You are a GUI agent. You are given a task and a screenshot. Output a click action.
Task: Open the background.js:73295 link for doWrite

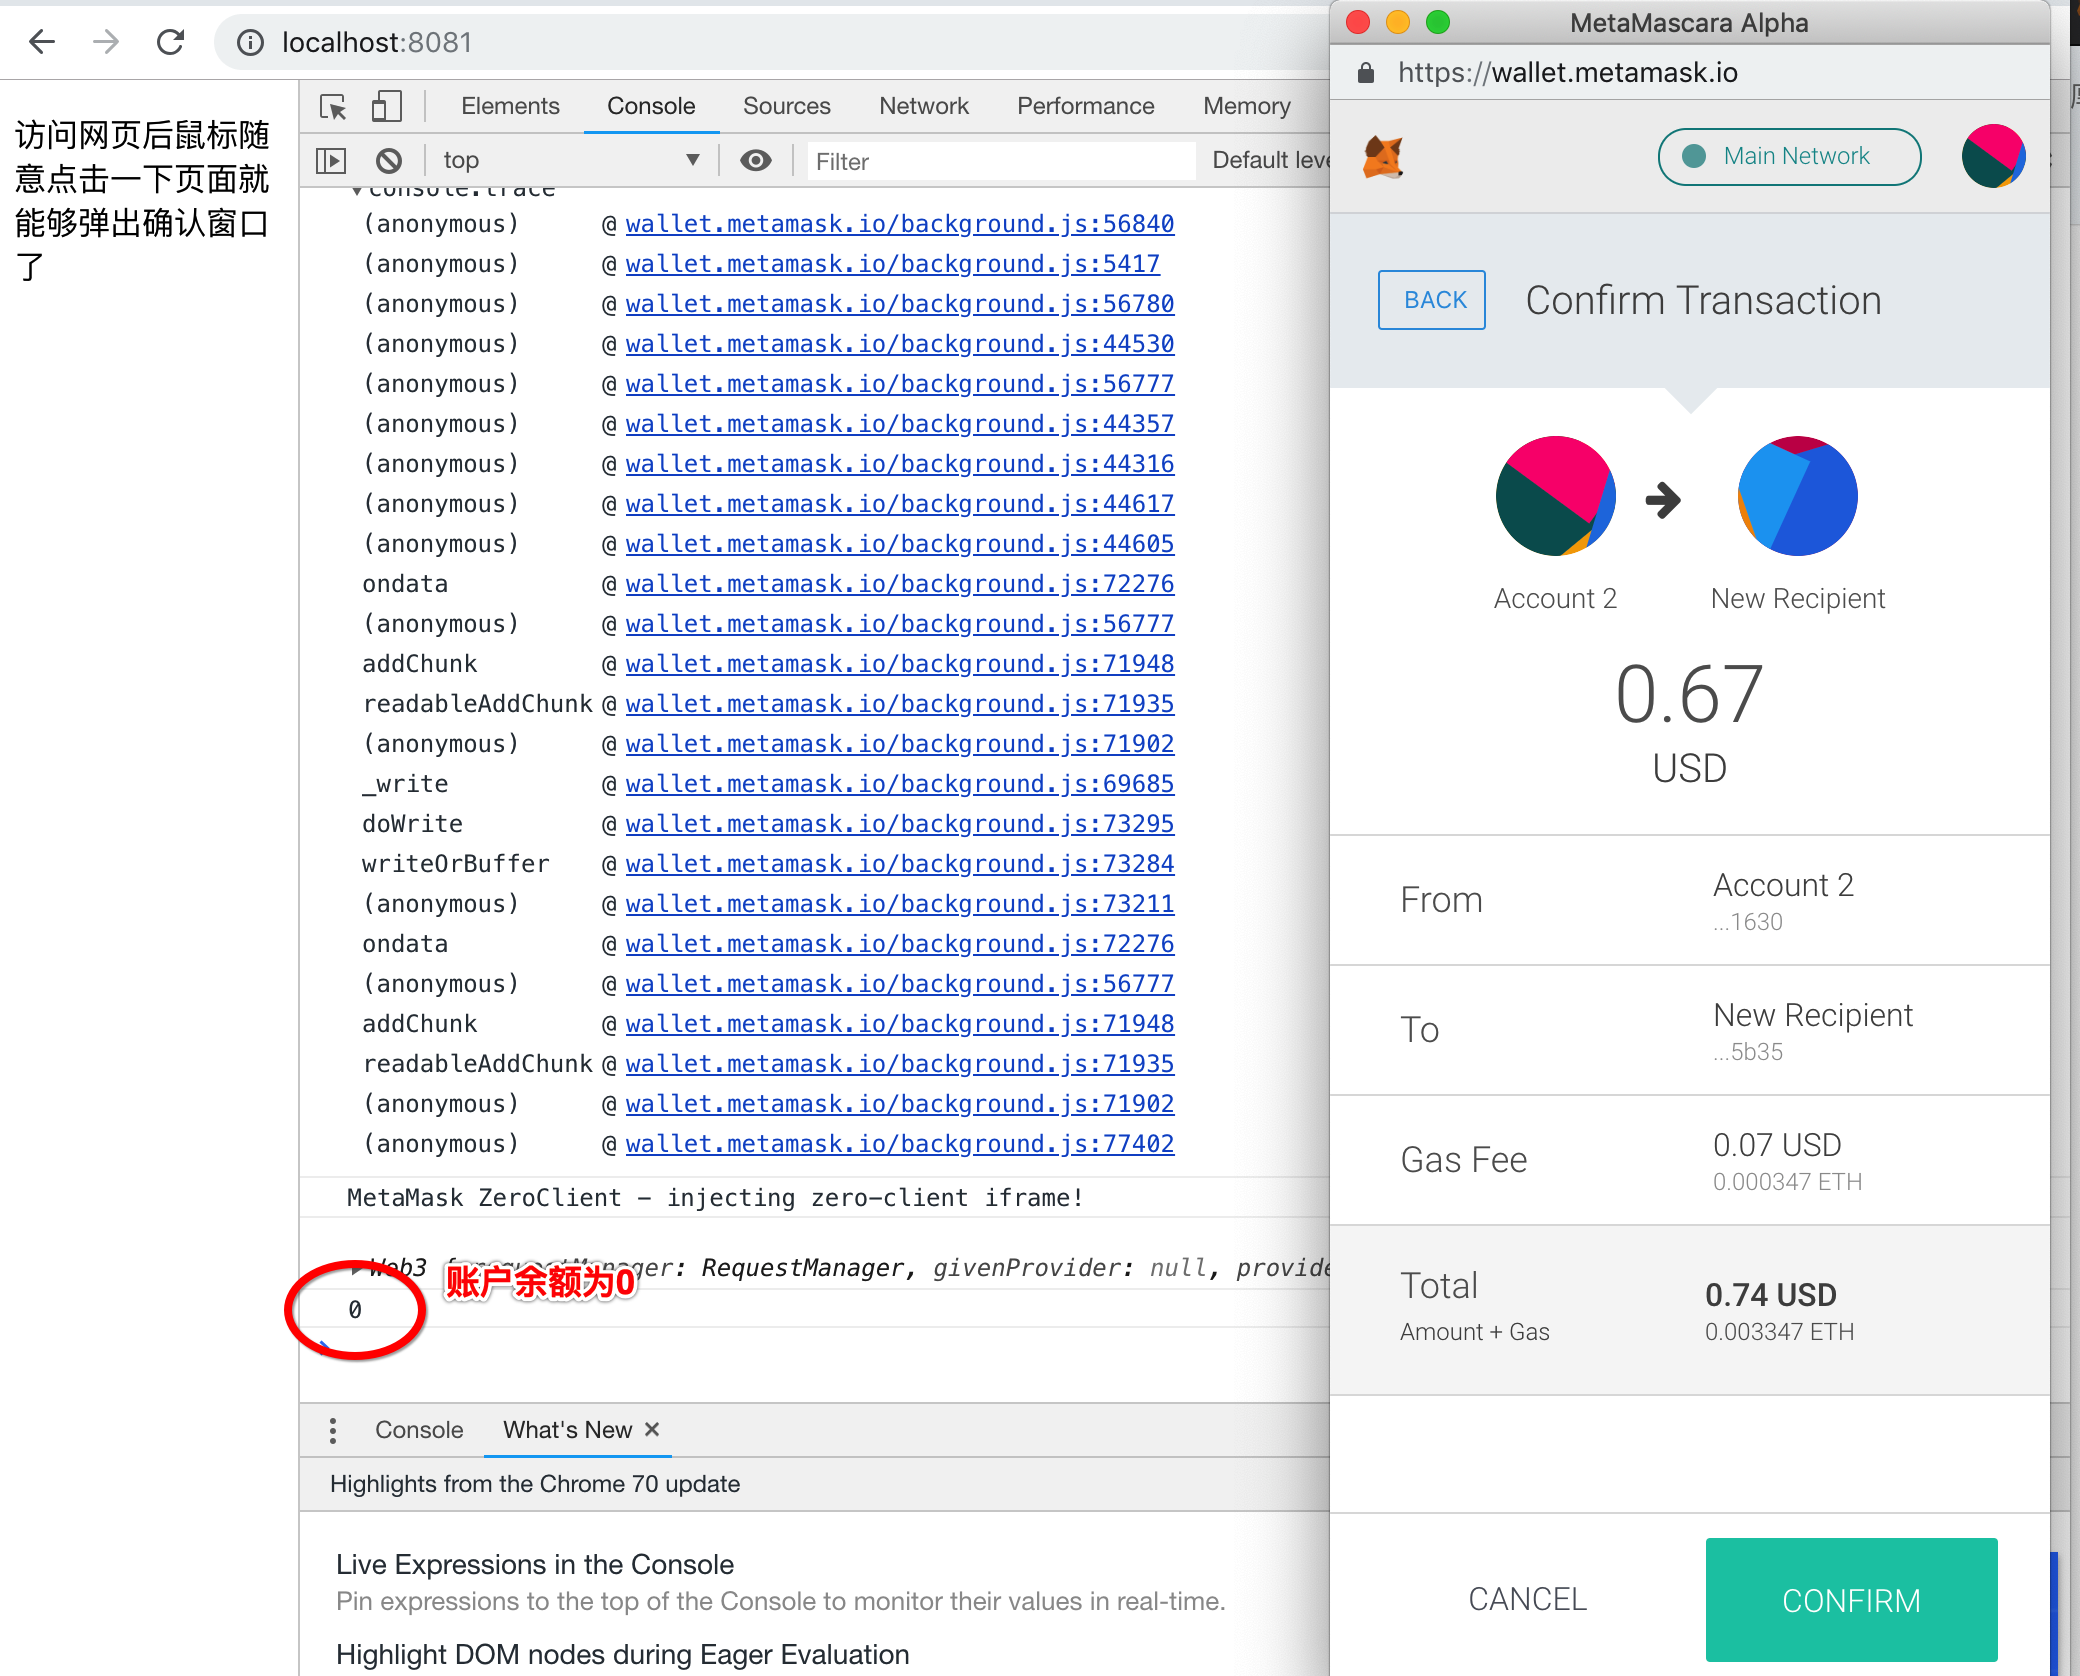pyautogui.click(x=899, y=824)
